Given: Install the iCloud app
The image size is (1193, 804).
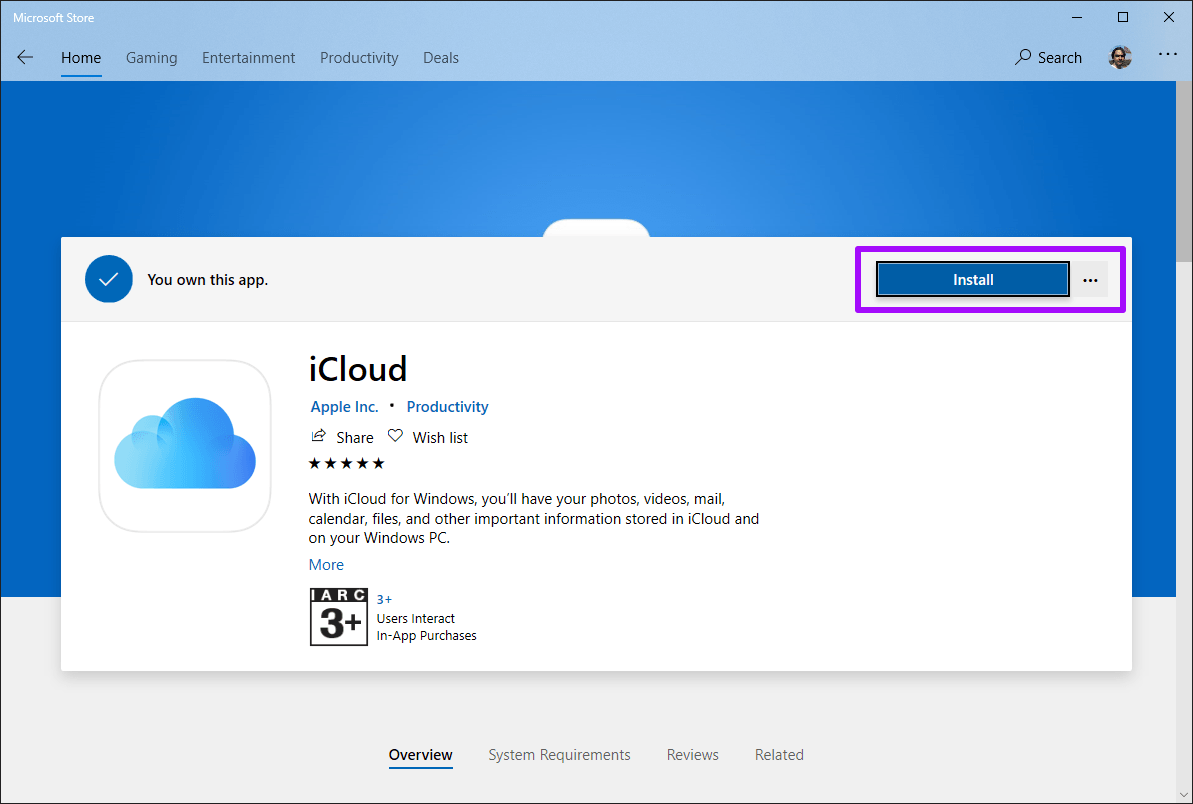Looking at the screenshot, I should pyautogui.click(x=973, y=280).
